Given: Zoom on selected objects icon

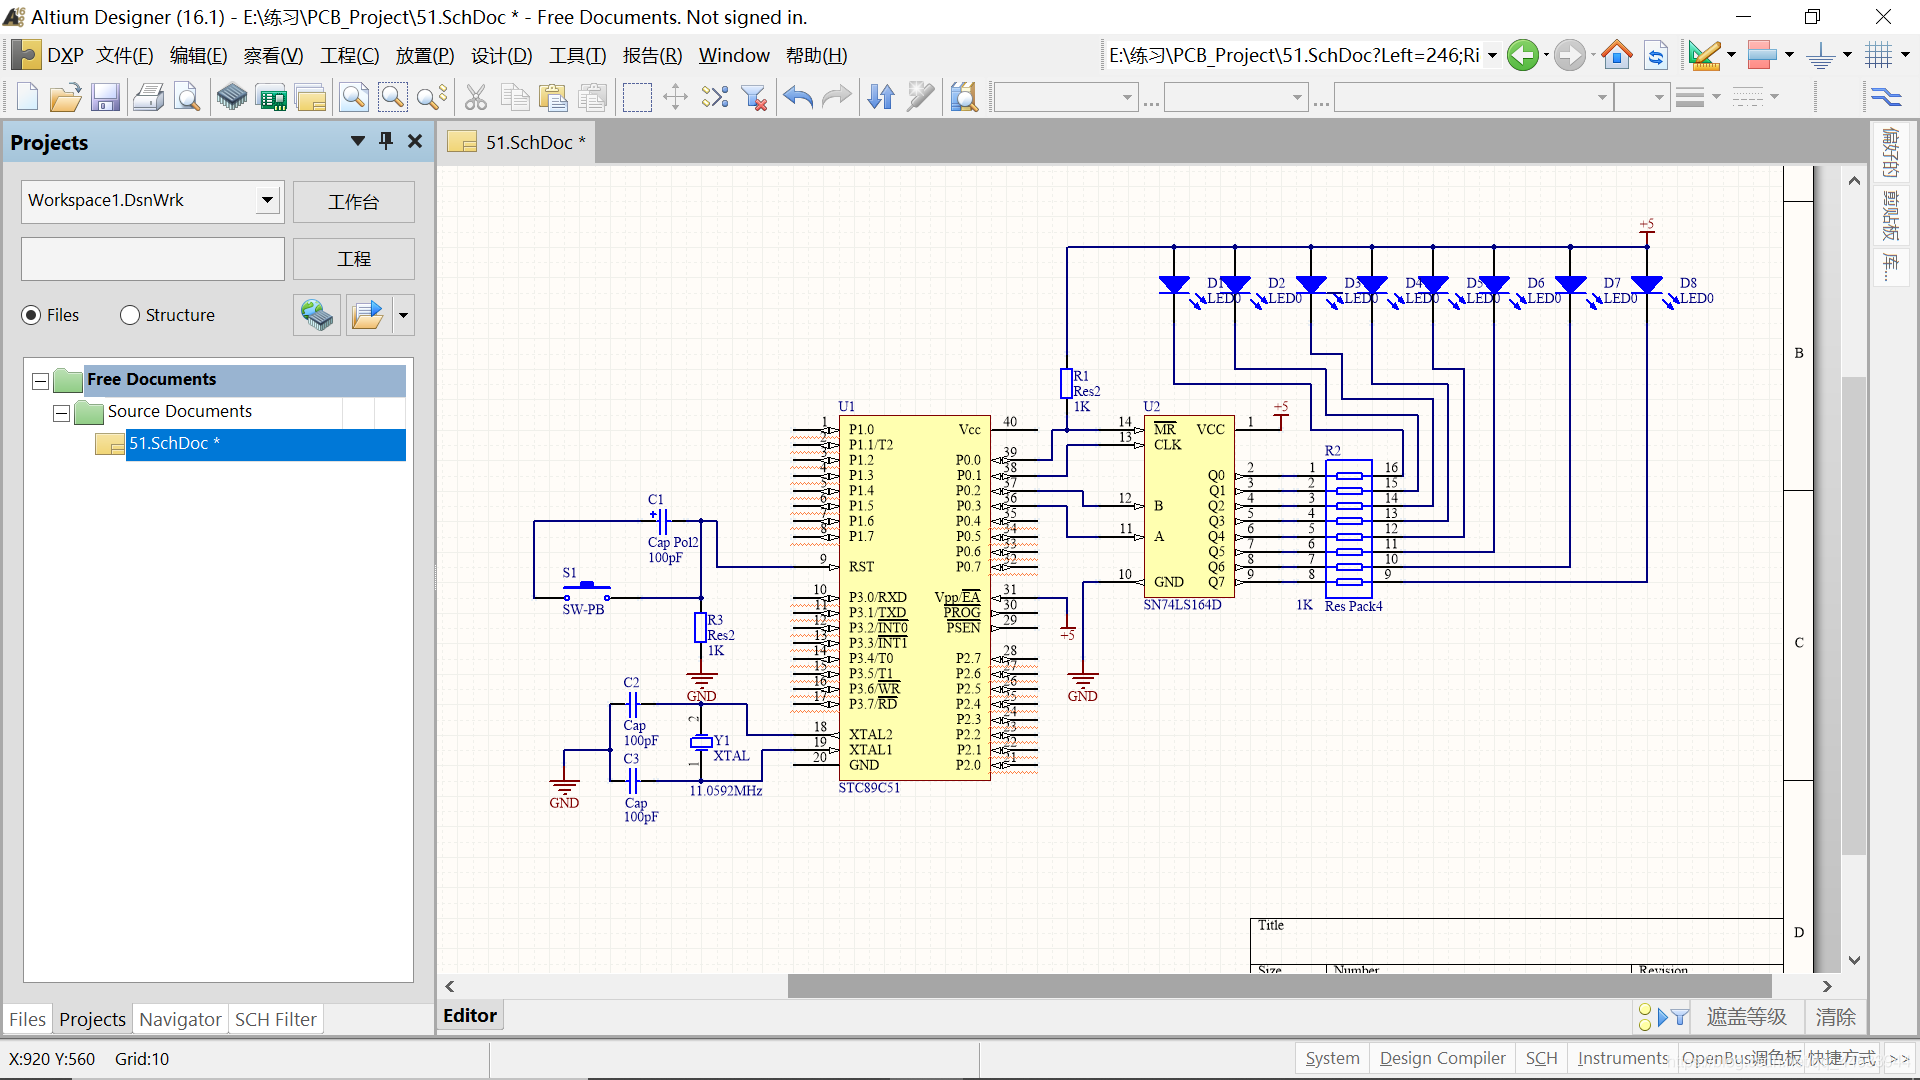Looking at the screenshot, I should pyautogui.click(x=431, y=97).
